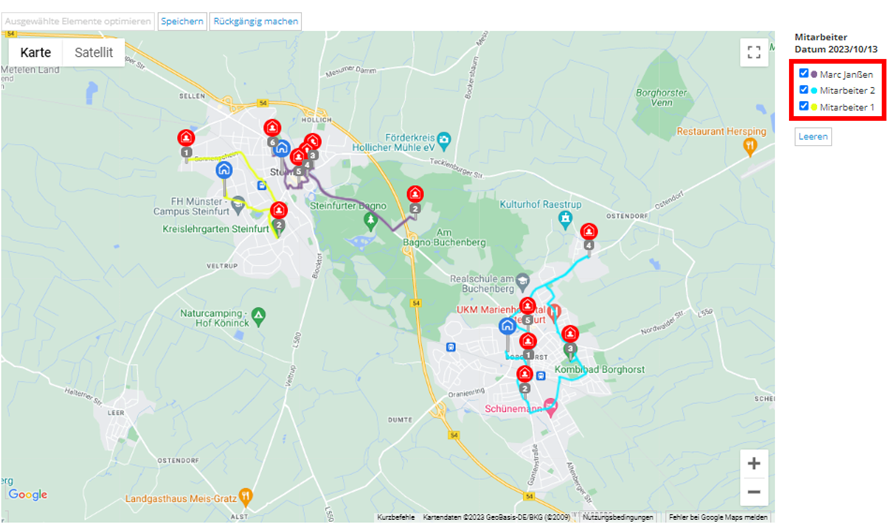Click Rückgängig machen button
Image resolution: width=893 pixels, height=524 pixels.
click(x=256, y=21)
